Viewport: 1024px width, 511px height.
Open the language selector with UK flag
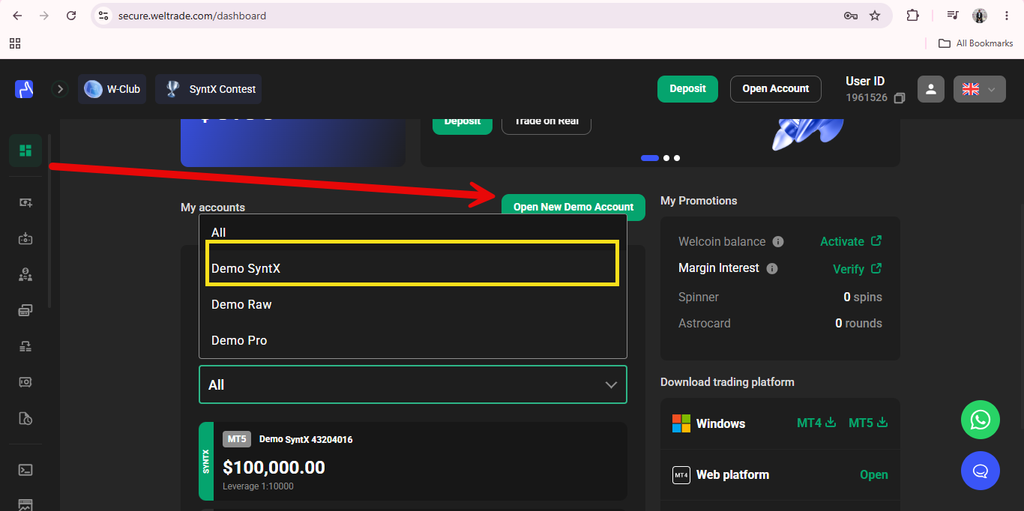(x=980, y=89)
